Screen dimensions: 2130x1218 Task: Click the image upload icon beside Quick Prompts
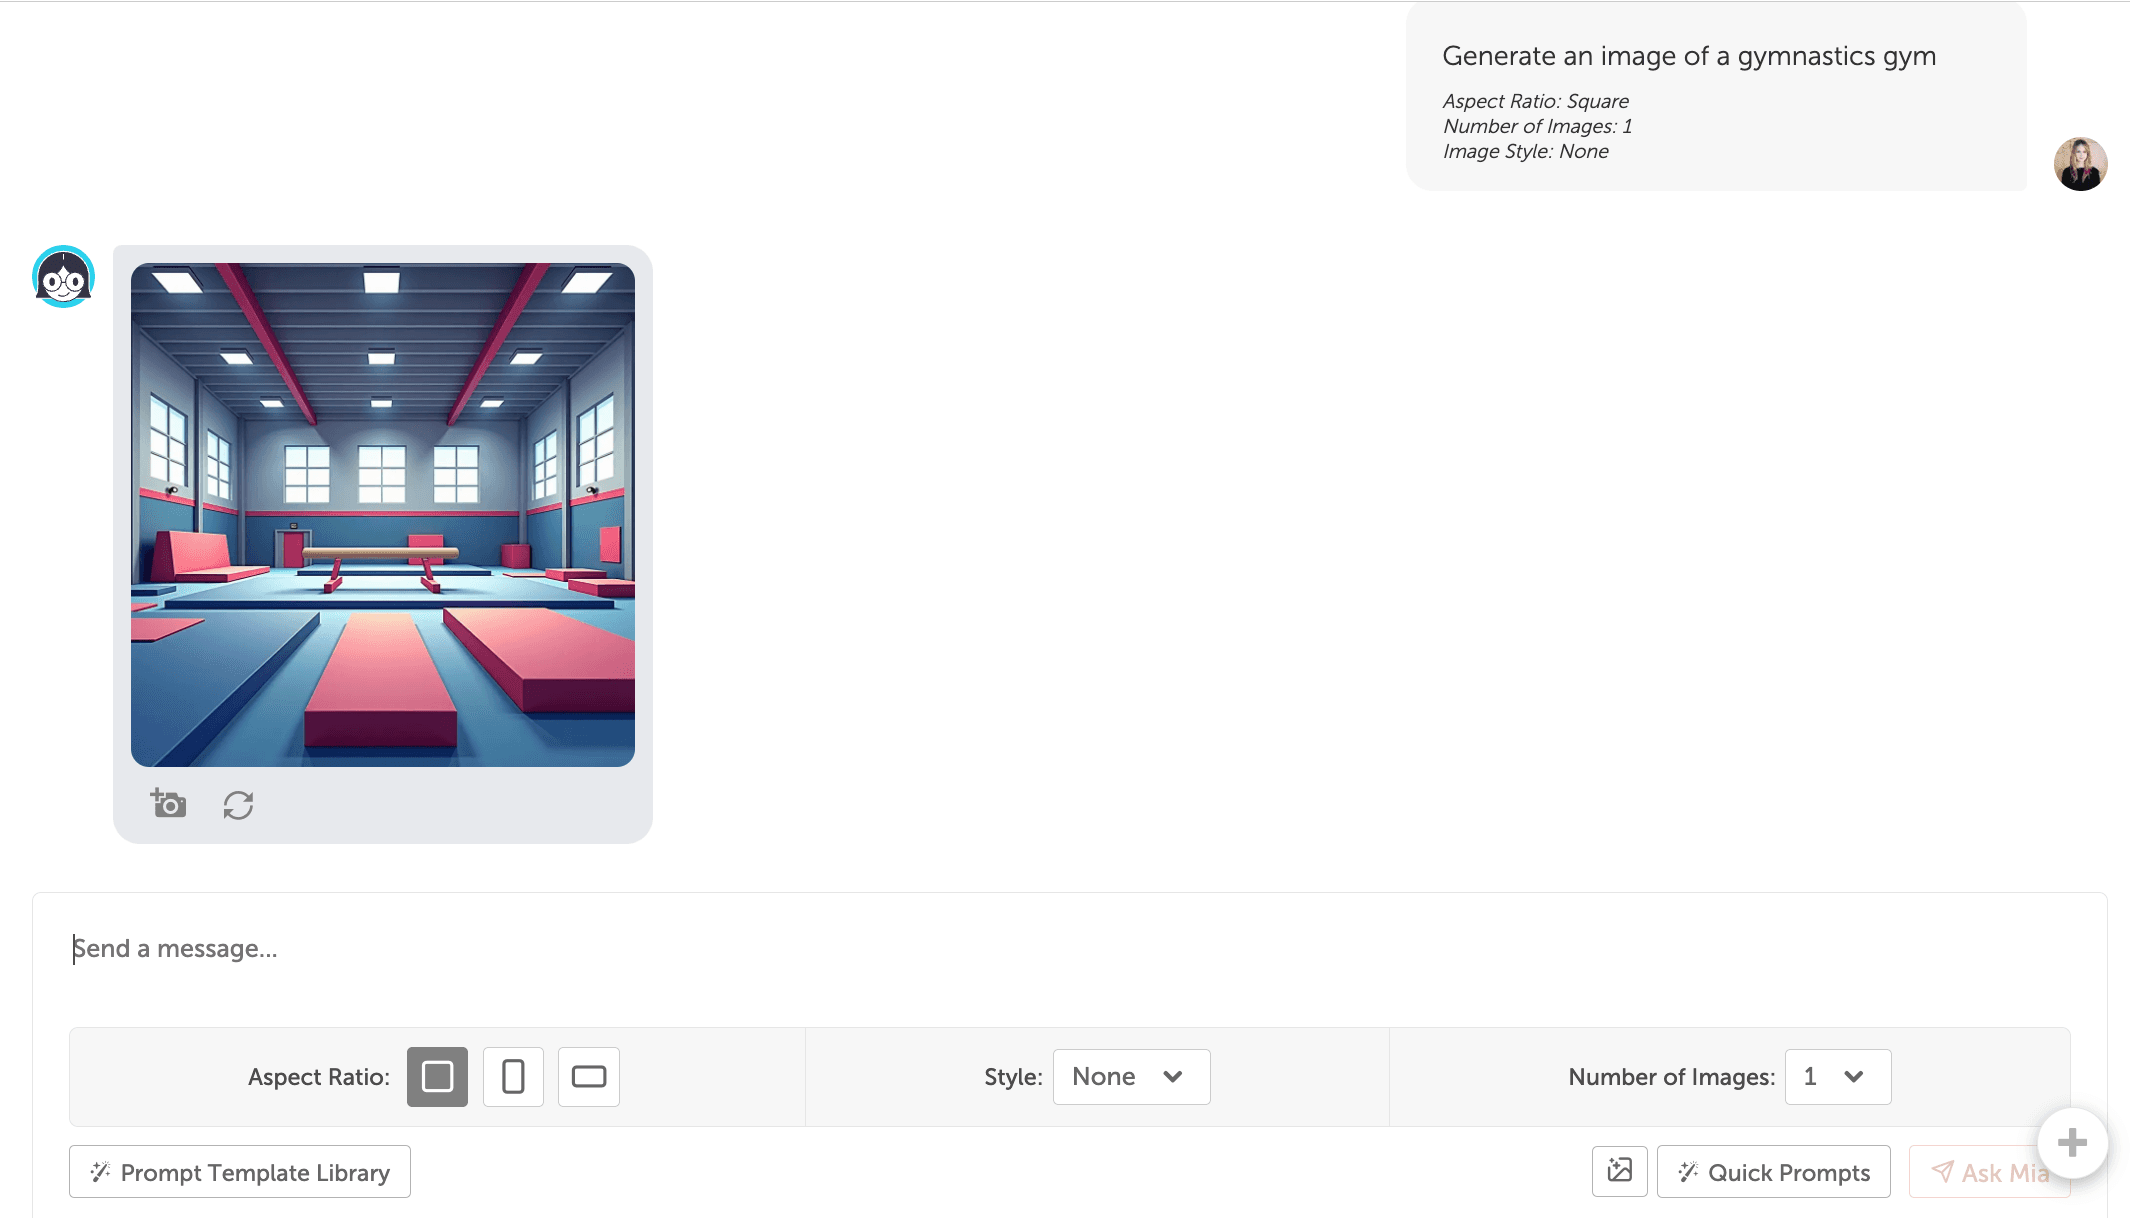coord(1619,1171)
